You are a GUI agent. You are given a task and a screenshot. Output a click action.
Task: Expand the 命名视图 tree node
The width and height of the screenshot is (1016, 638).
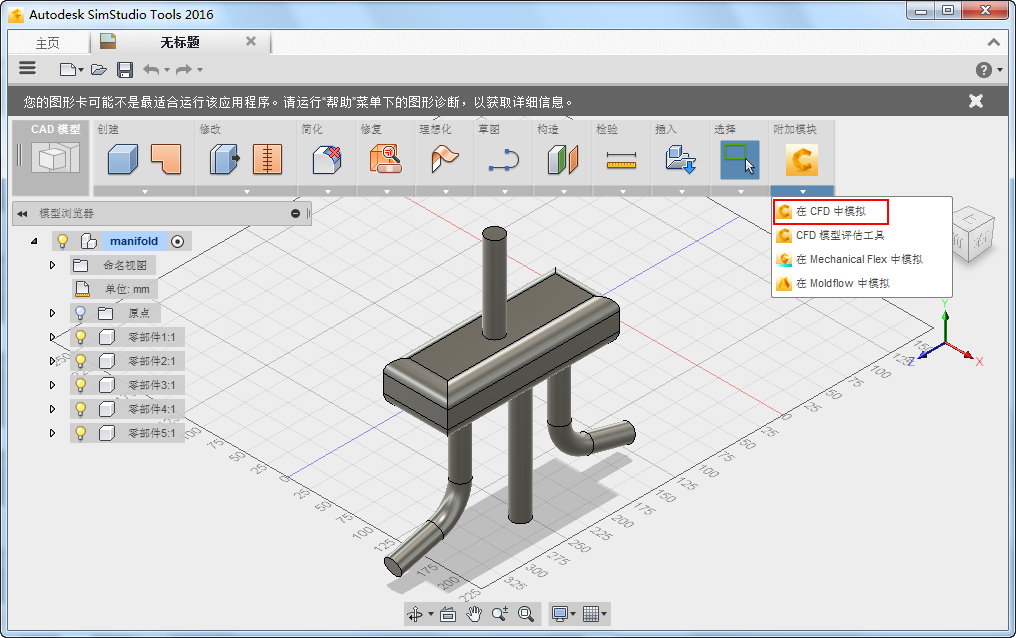(x=52, y=265)
